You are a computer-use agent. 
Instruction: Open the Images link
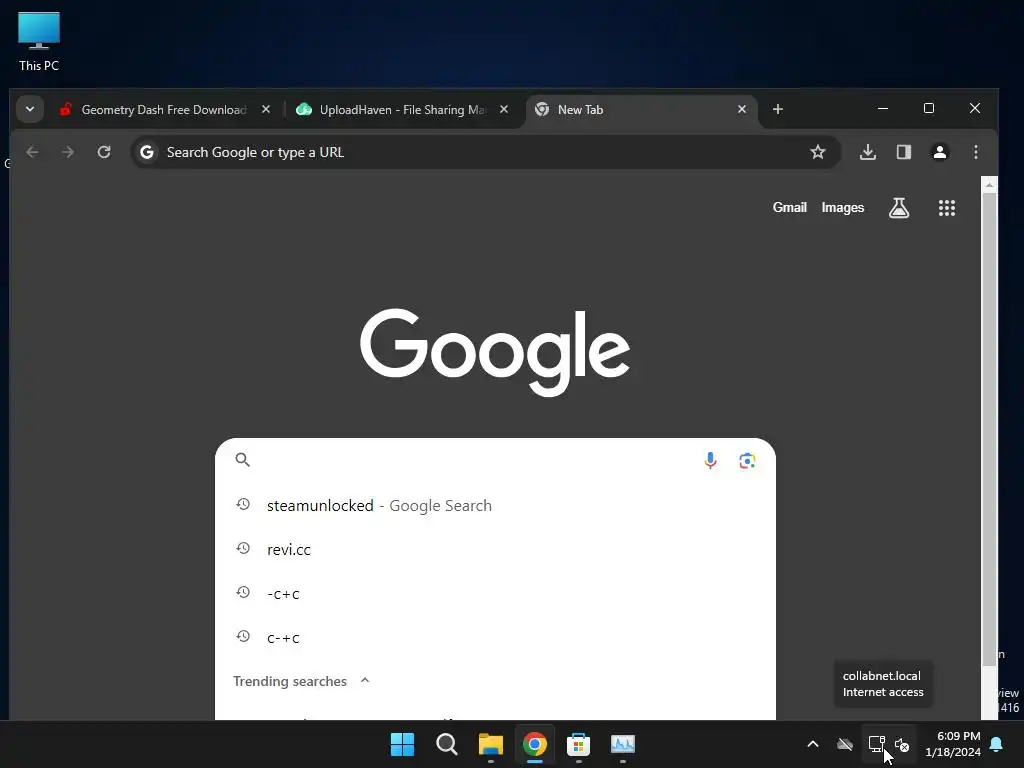842,208
